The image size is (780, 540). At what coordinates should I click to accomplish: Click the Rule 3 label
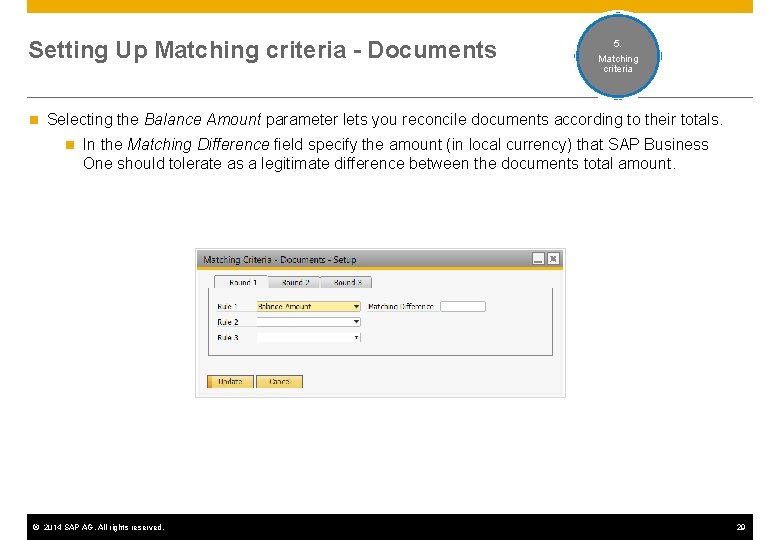[x=228, y=337]
